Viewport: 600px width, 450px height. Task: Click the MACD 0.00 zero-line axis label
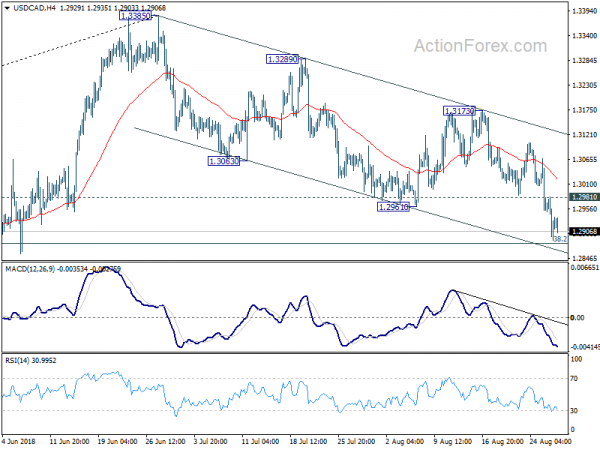576,318
